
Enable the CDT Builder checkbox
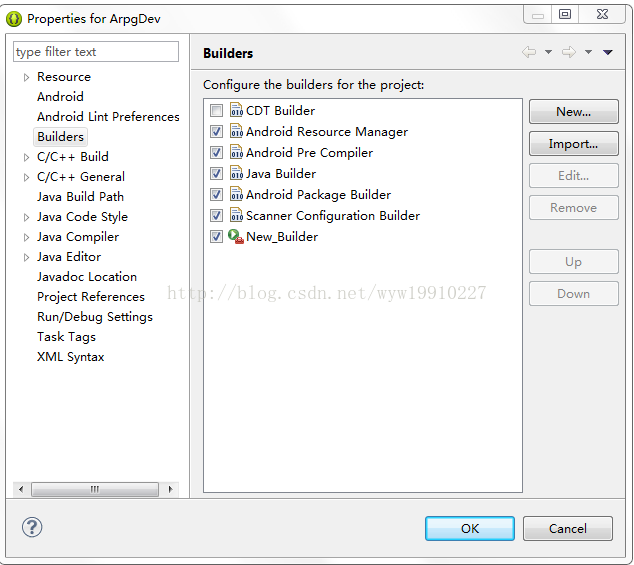[x=216, y=110]
